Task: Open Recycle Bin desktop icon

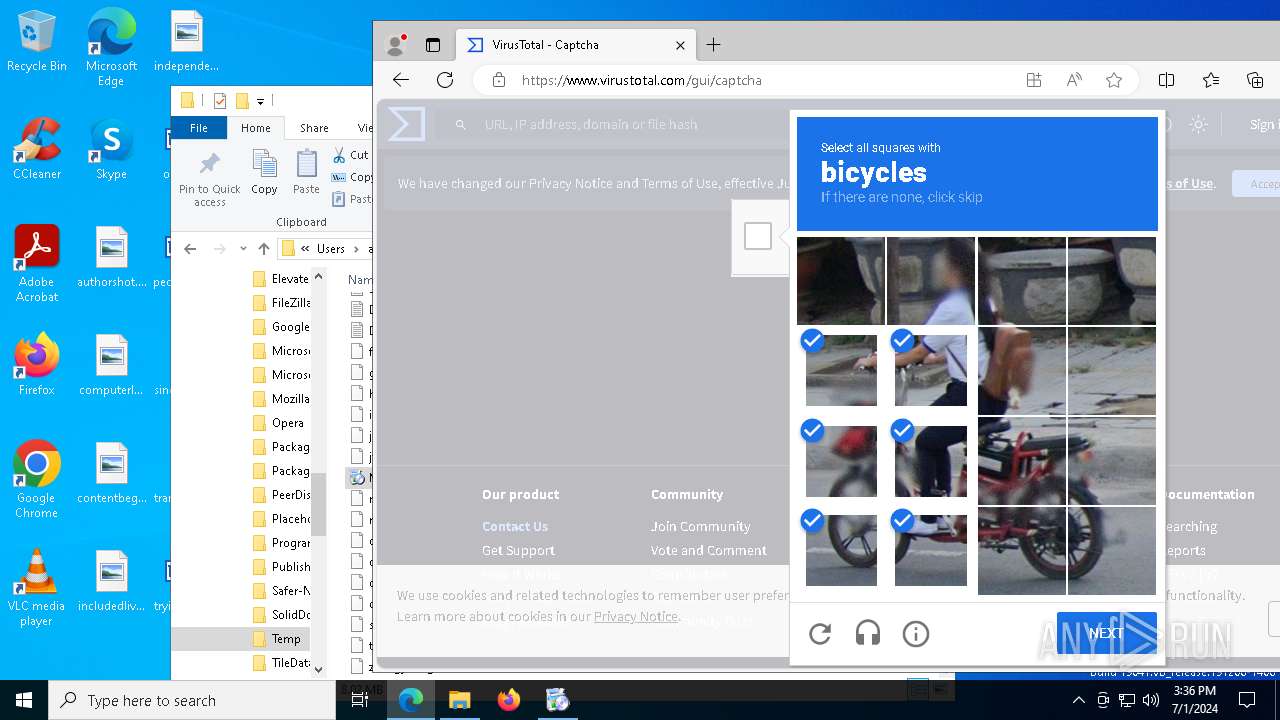Action: coord(37,42)
